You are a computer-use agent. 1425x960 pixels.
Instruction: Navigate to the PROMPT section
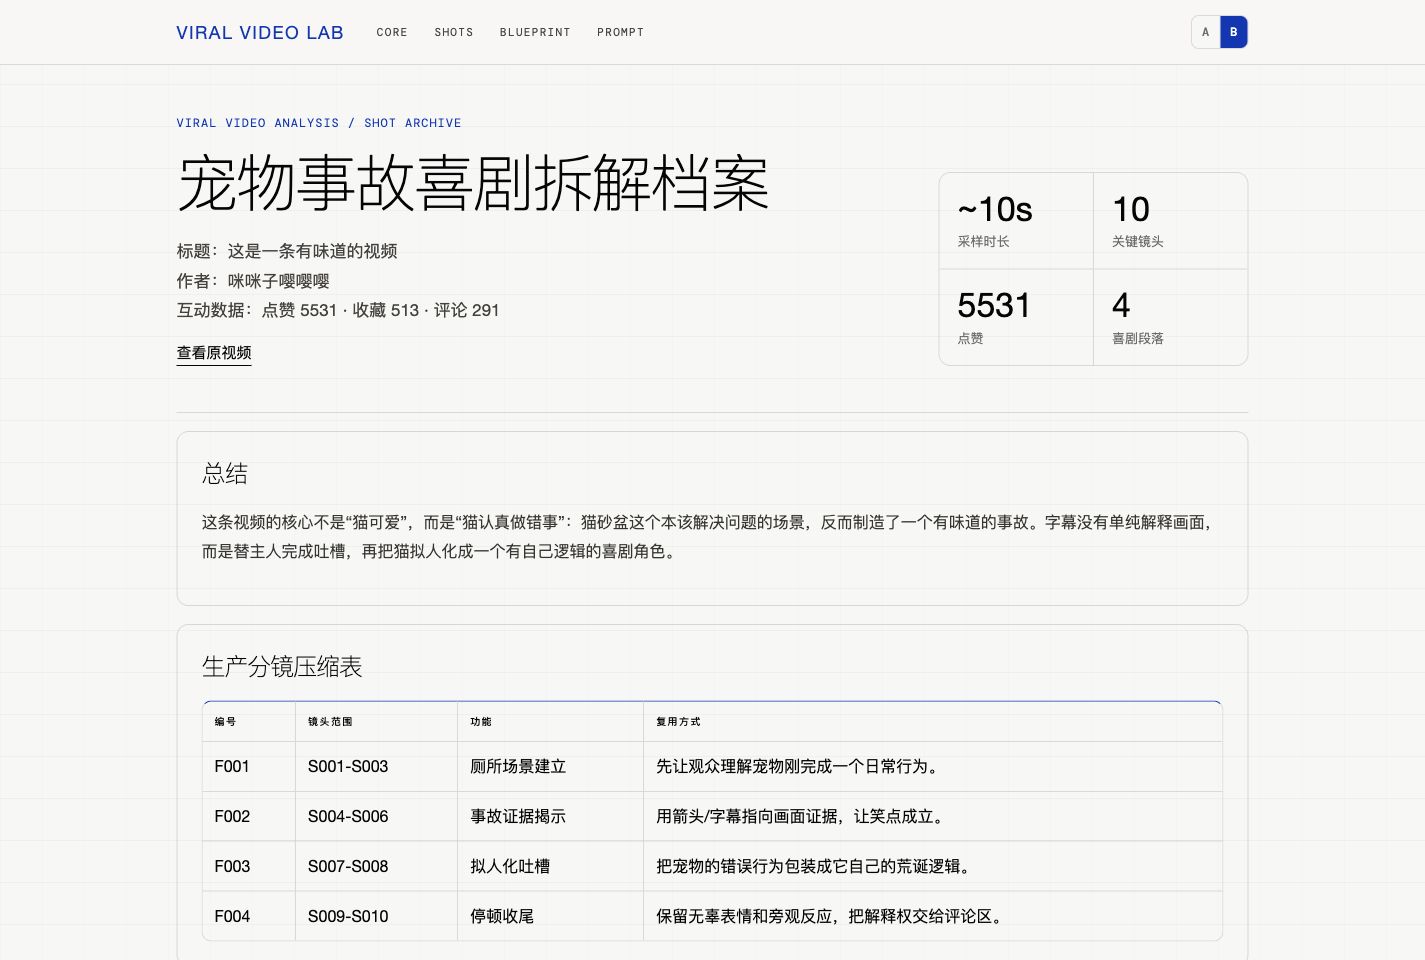(x=620, y=32)
